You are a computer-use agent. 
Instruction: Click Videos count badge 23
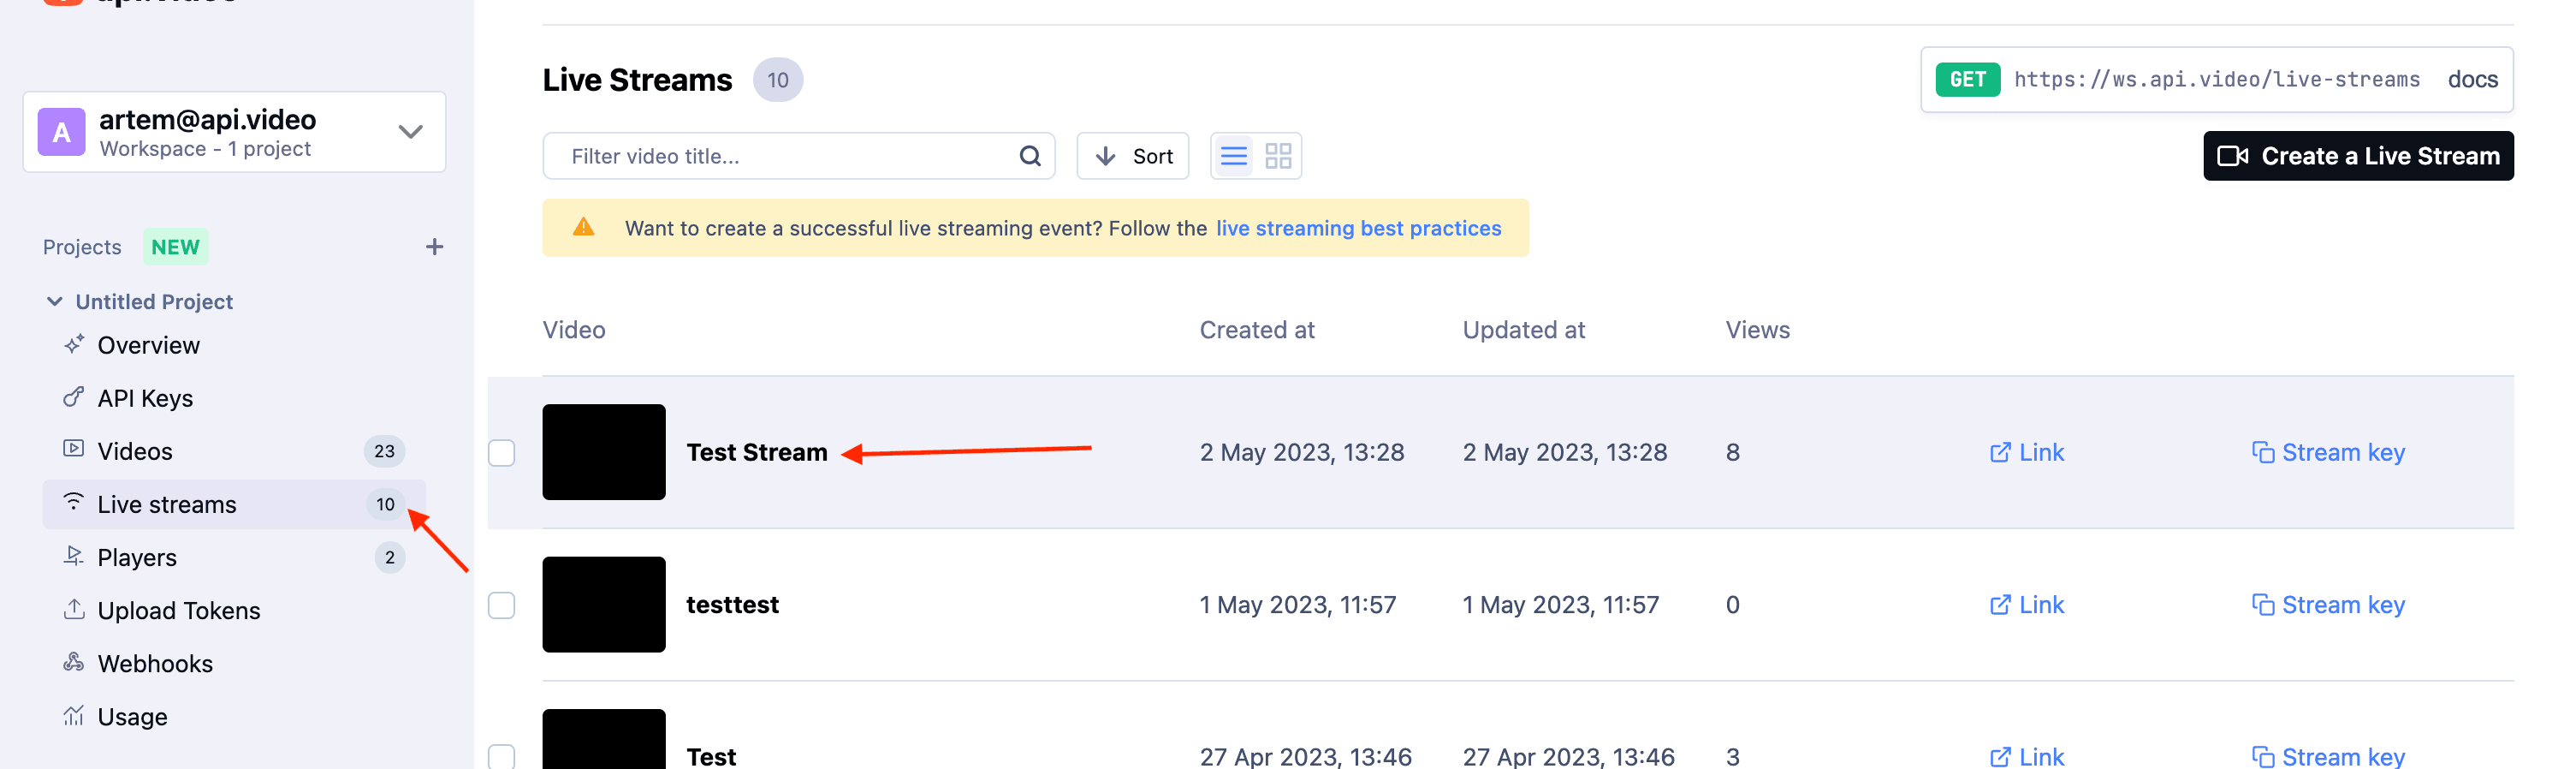click(x=384, y=451)
